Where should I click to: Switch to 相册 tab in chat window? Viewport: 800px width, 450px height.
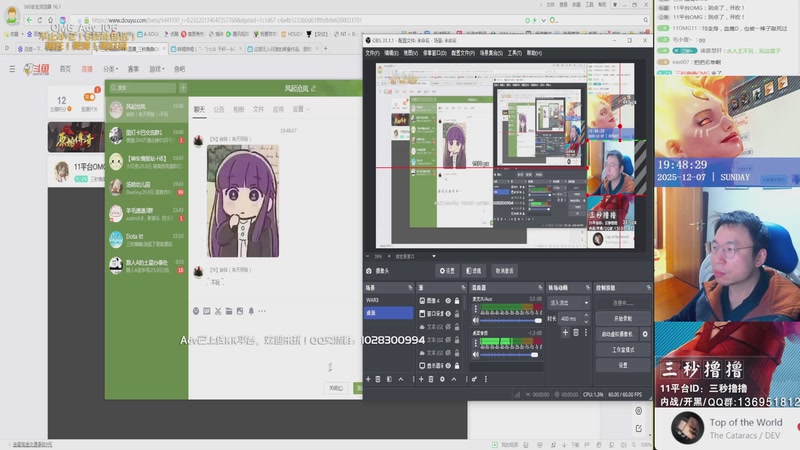(239, 109)
